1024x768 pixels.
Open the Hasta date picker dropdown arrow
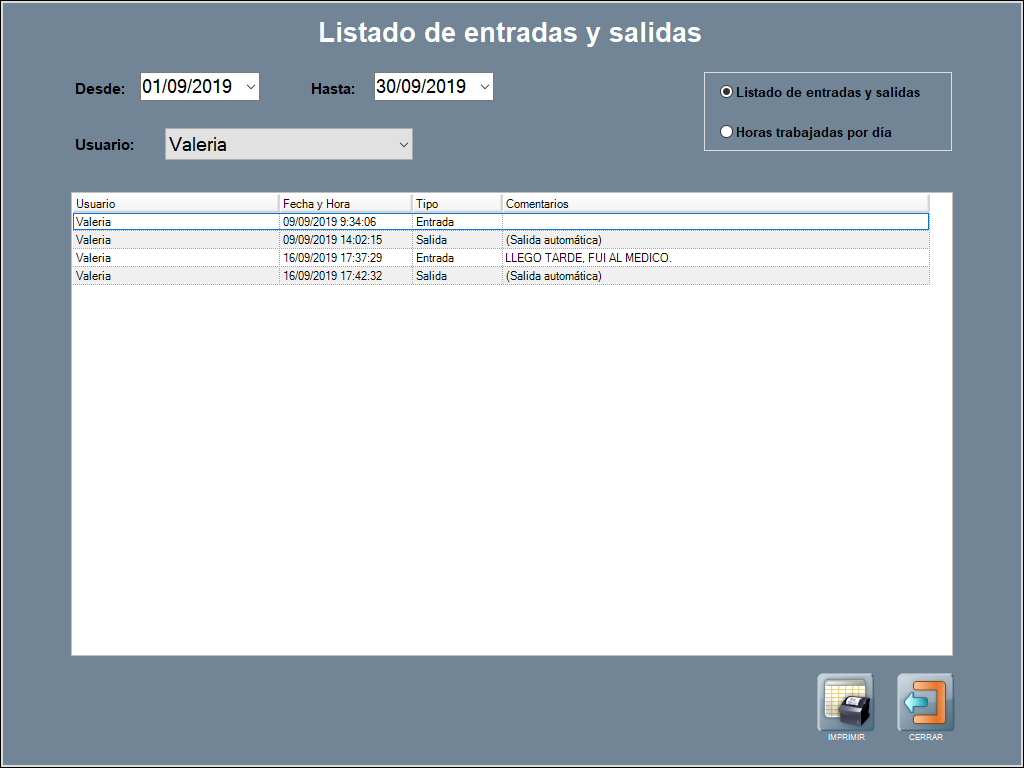485,87
